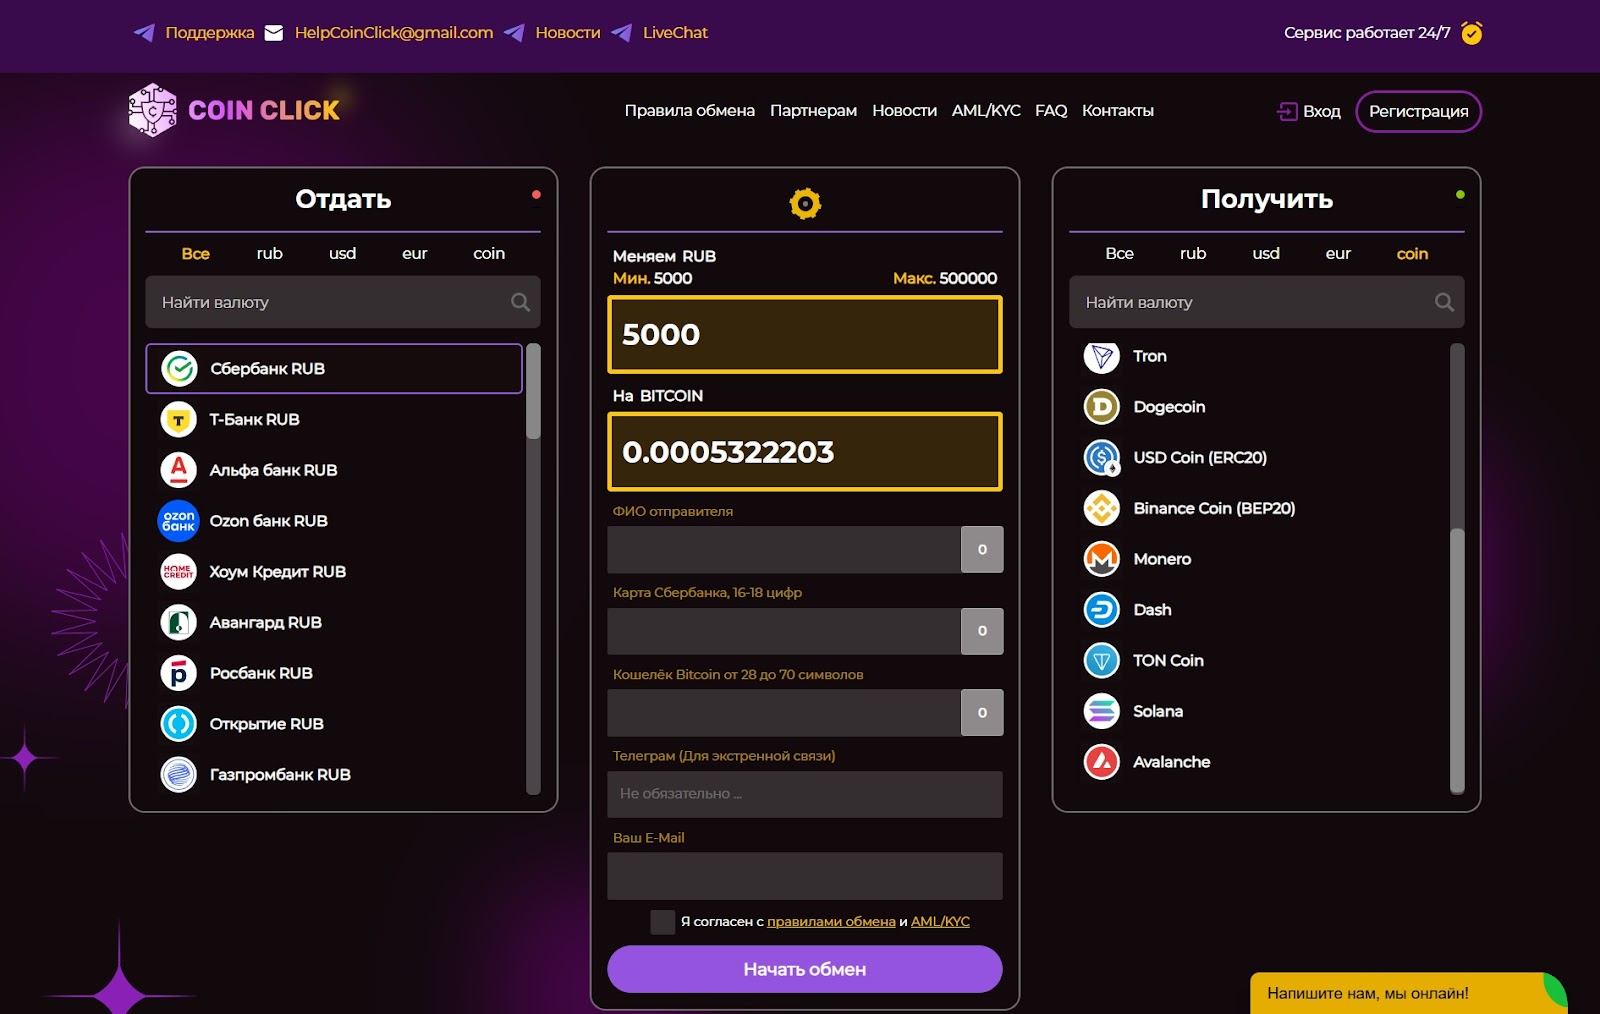Select coin filter tab in Получить panel
1600x1014 pixels.
click(1412, 254)
